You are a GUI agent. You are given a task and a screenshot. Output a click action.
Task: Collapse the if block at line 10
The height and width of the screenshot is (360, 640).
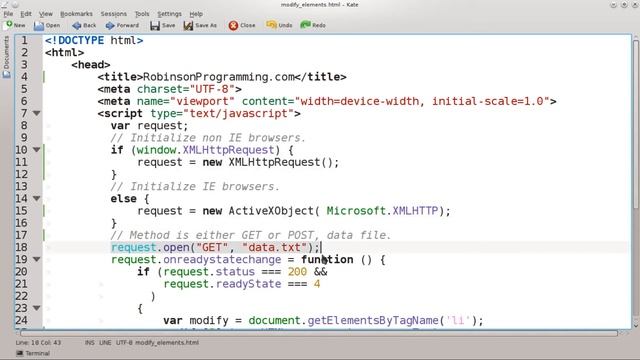click(x=37, y=150)
